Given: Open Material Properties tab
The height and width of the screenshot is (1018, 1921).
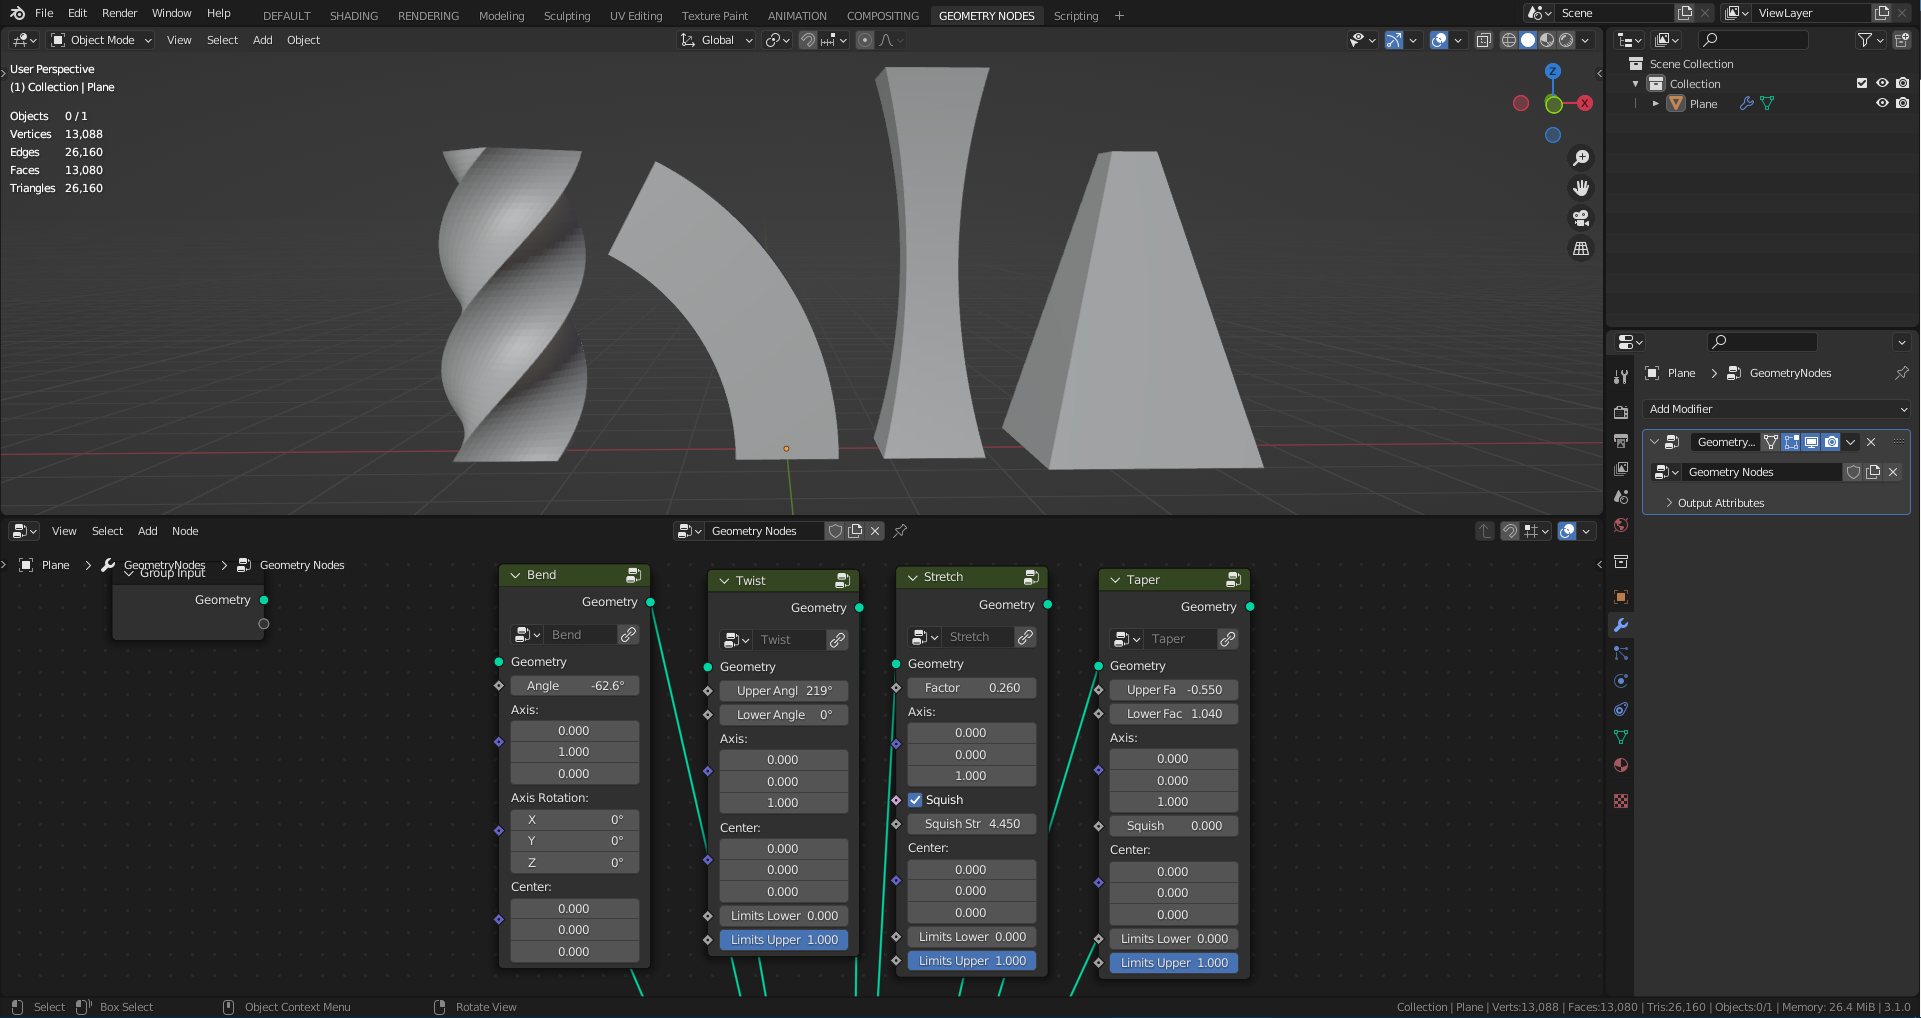Looking at the screenshot, I should tap(1621, 765).
